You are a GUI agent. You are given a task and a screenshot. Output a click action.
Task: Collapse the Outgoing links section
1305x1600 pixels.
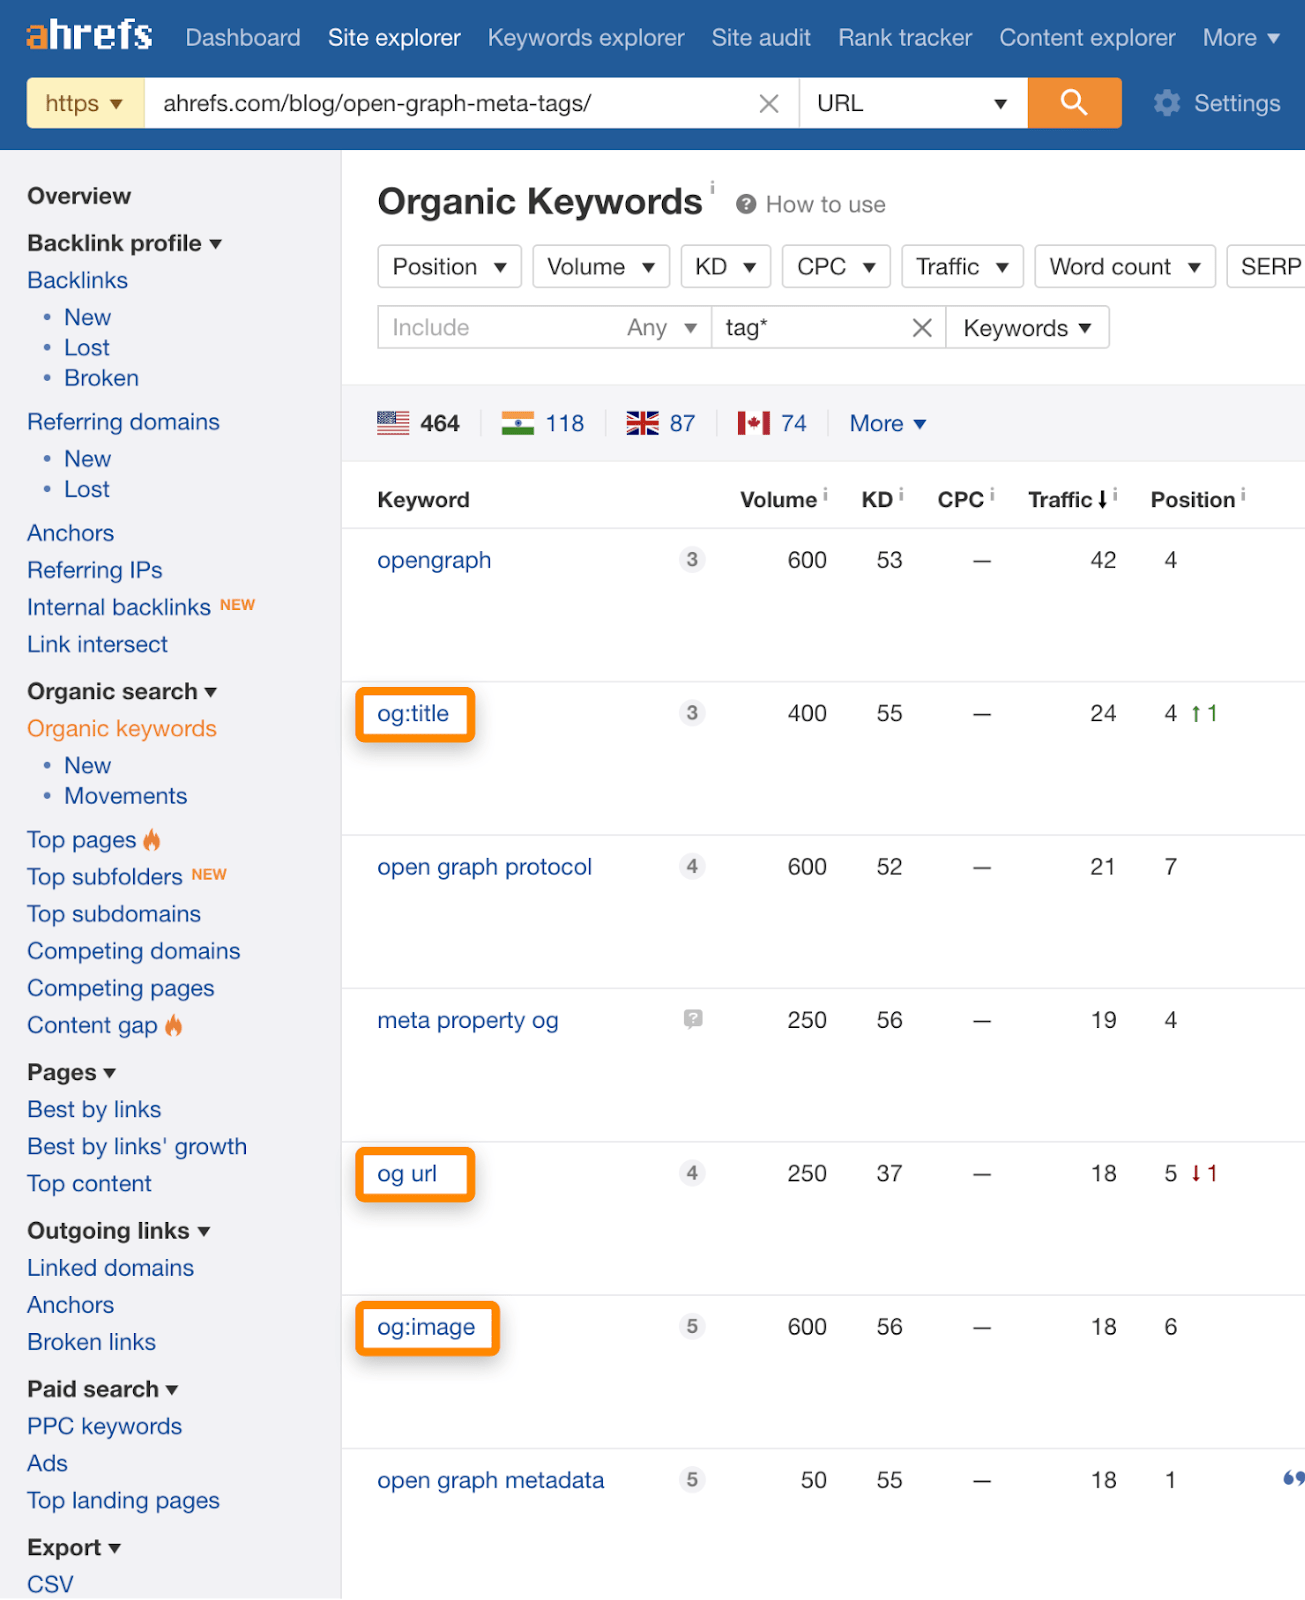click(x=118, y=1230)
